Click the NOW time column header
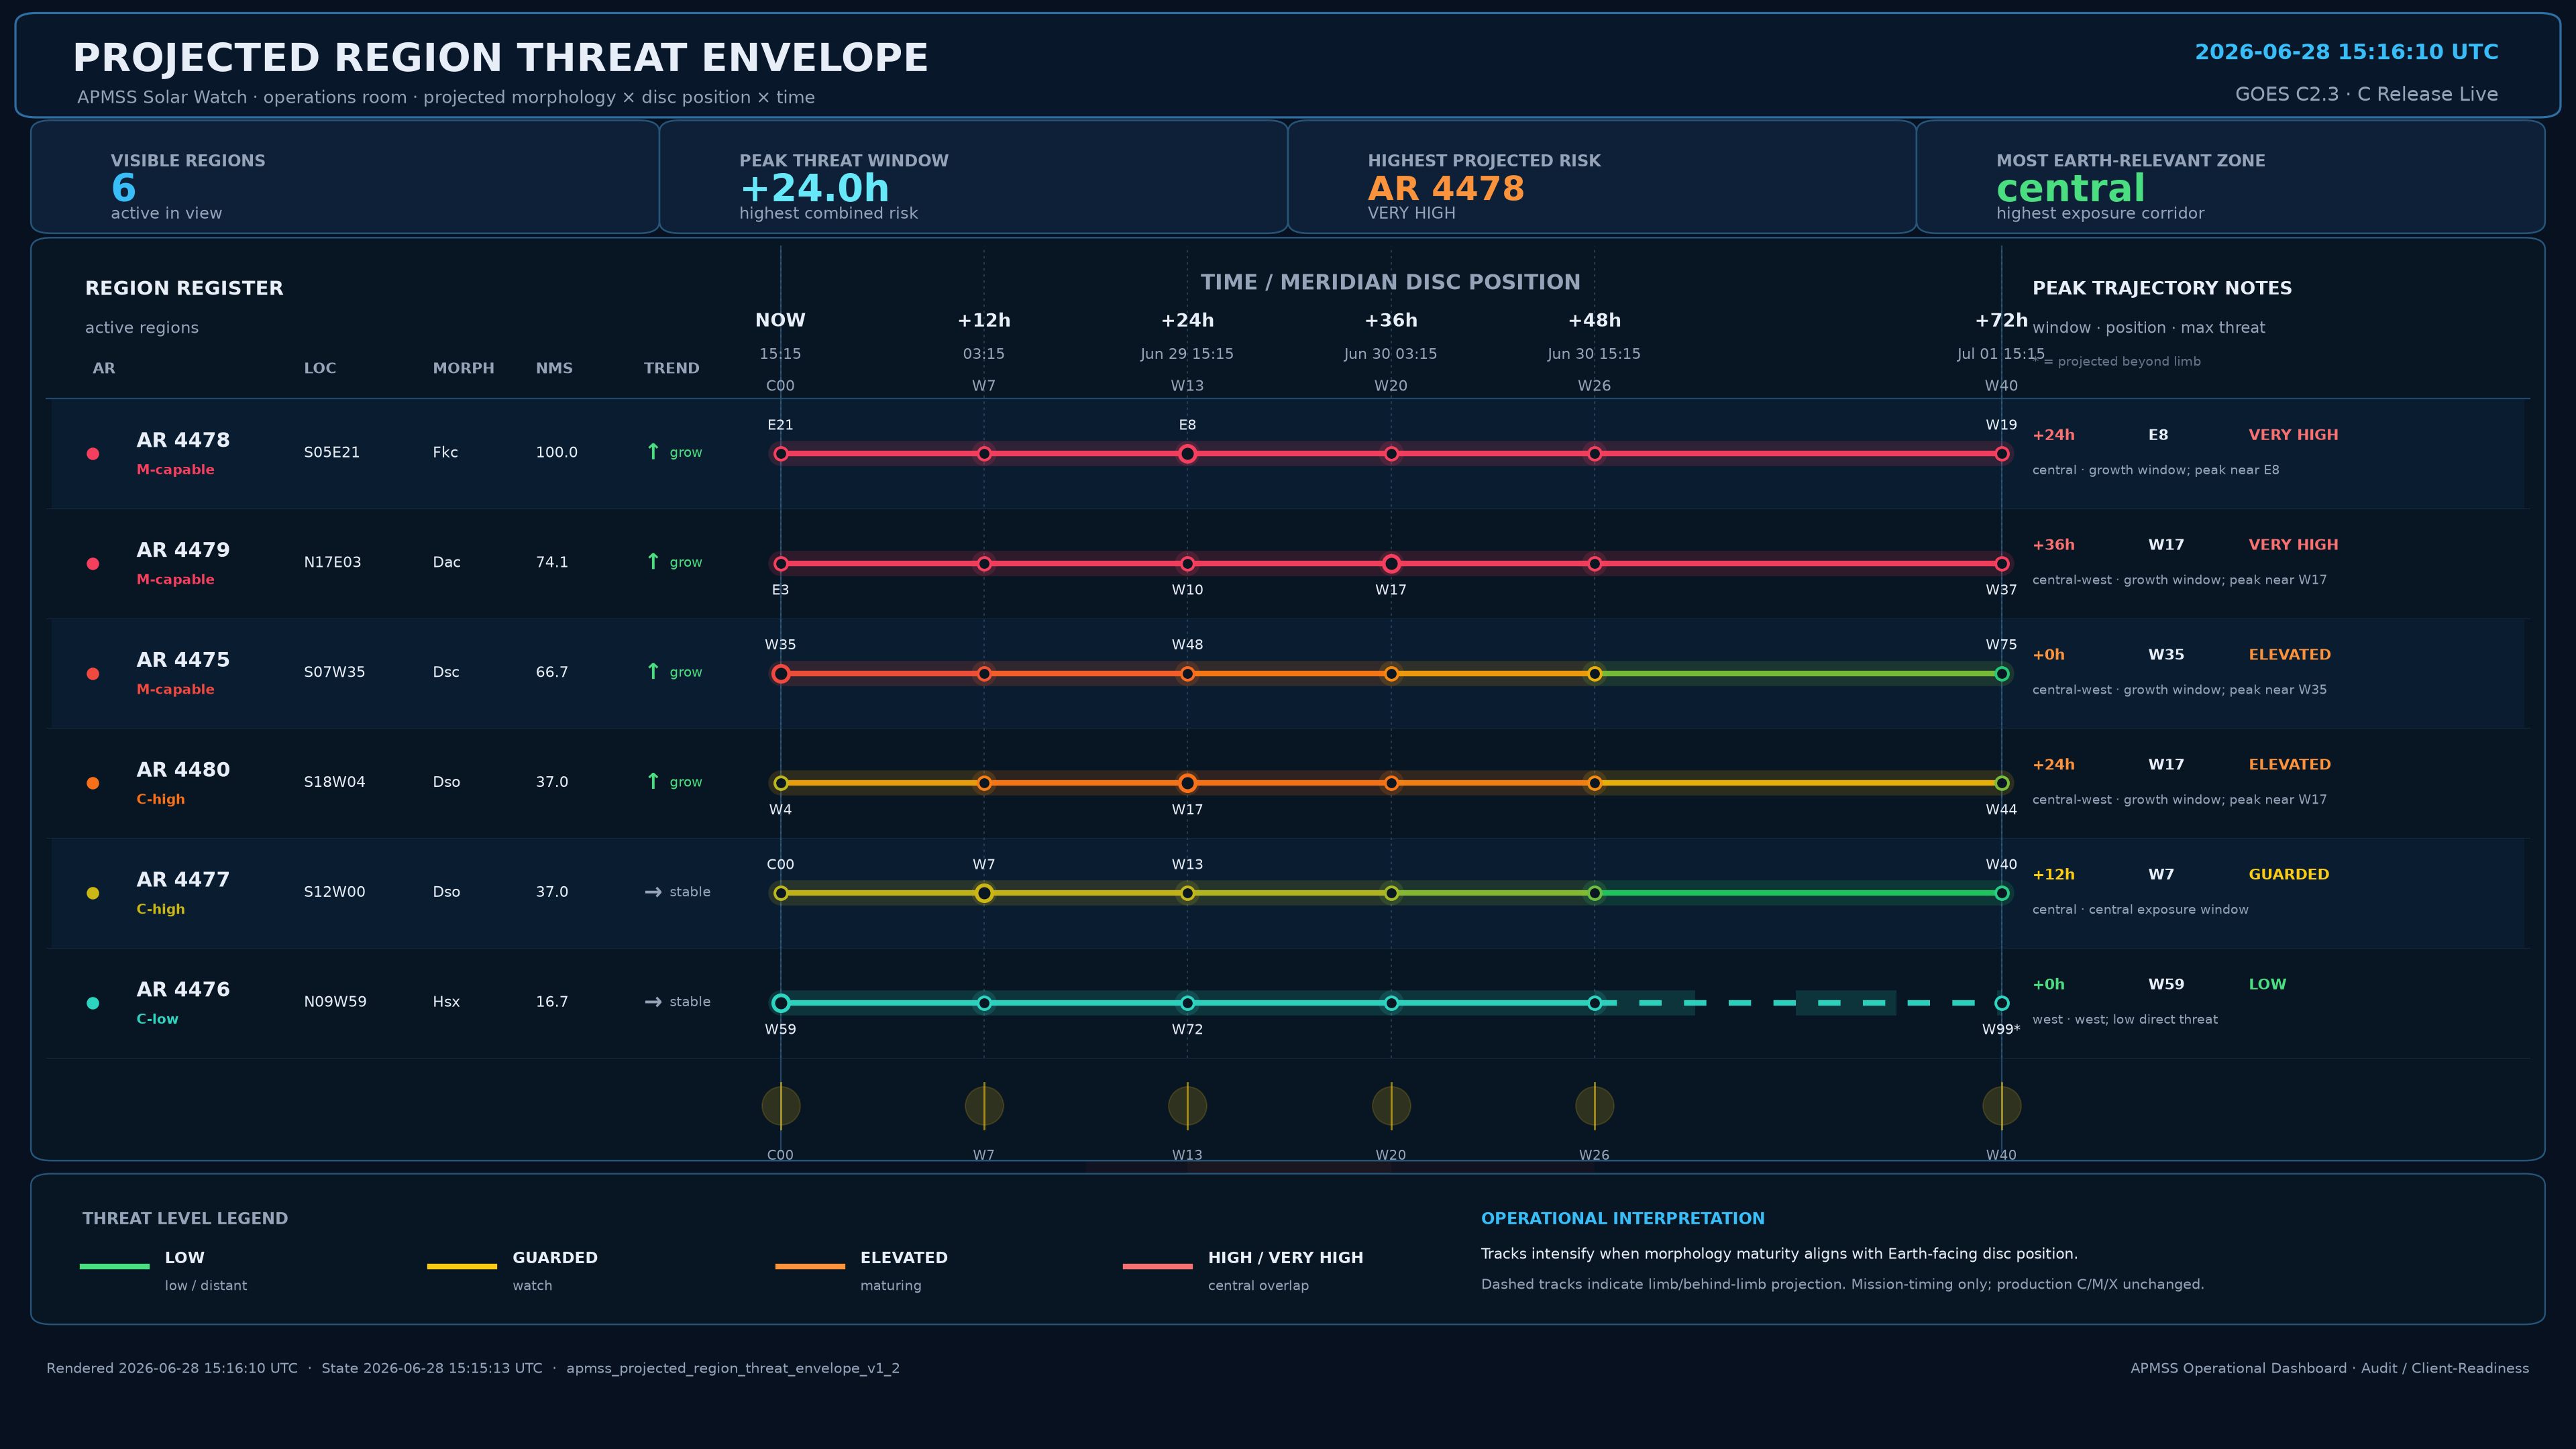 pos(780,320)
